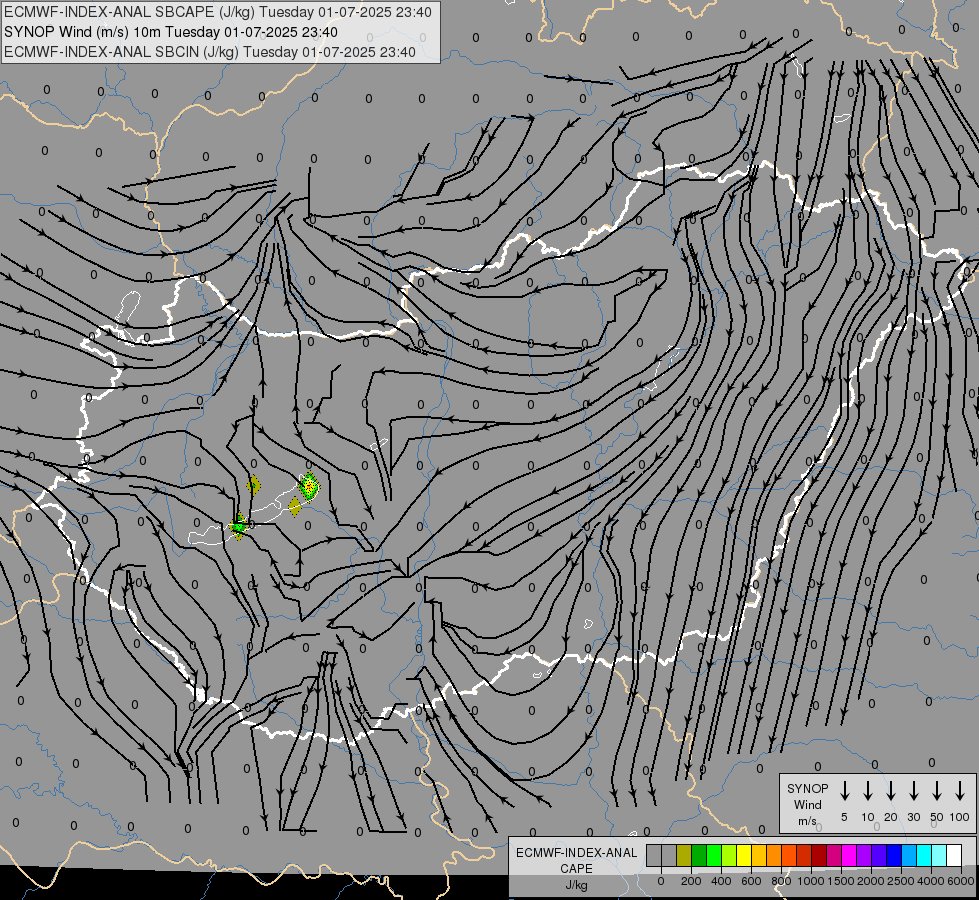This screenshot has width=979, height=900.
Task: Click the 'SYNOP' wind legend heading
Action: 807,789
